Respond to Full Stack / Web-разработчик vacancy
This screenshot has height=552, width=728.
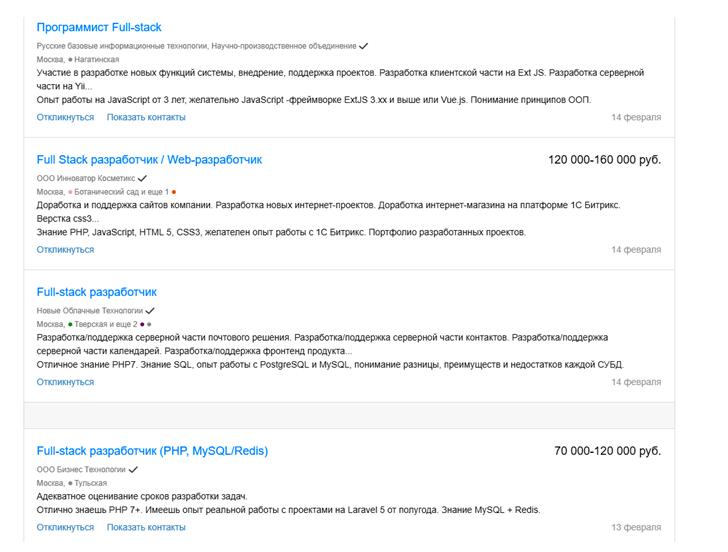65,249
